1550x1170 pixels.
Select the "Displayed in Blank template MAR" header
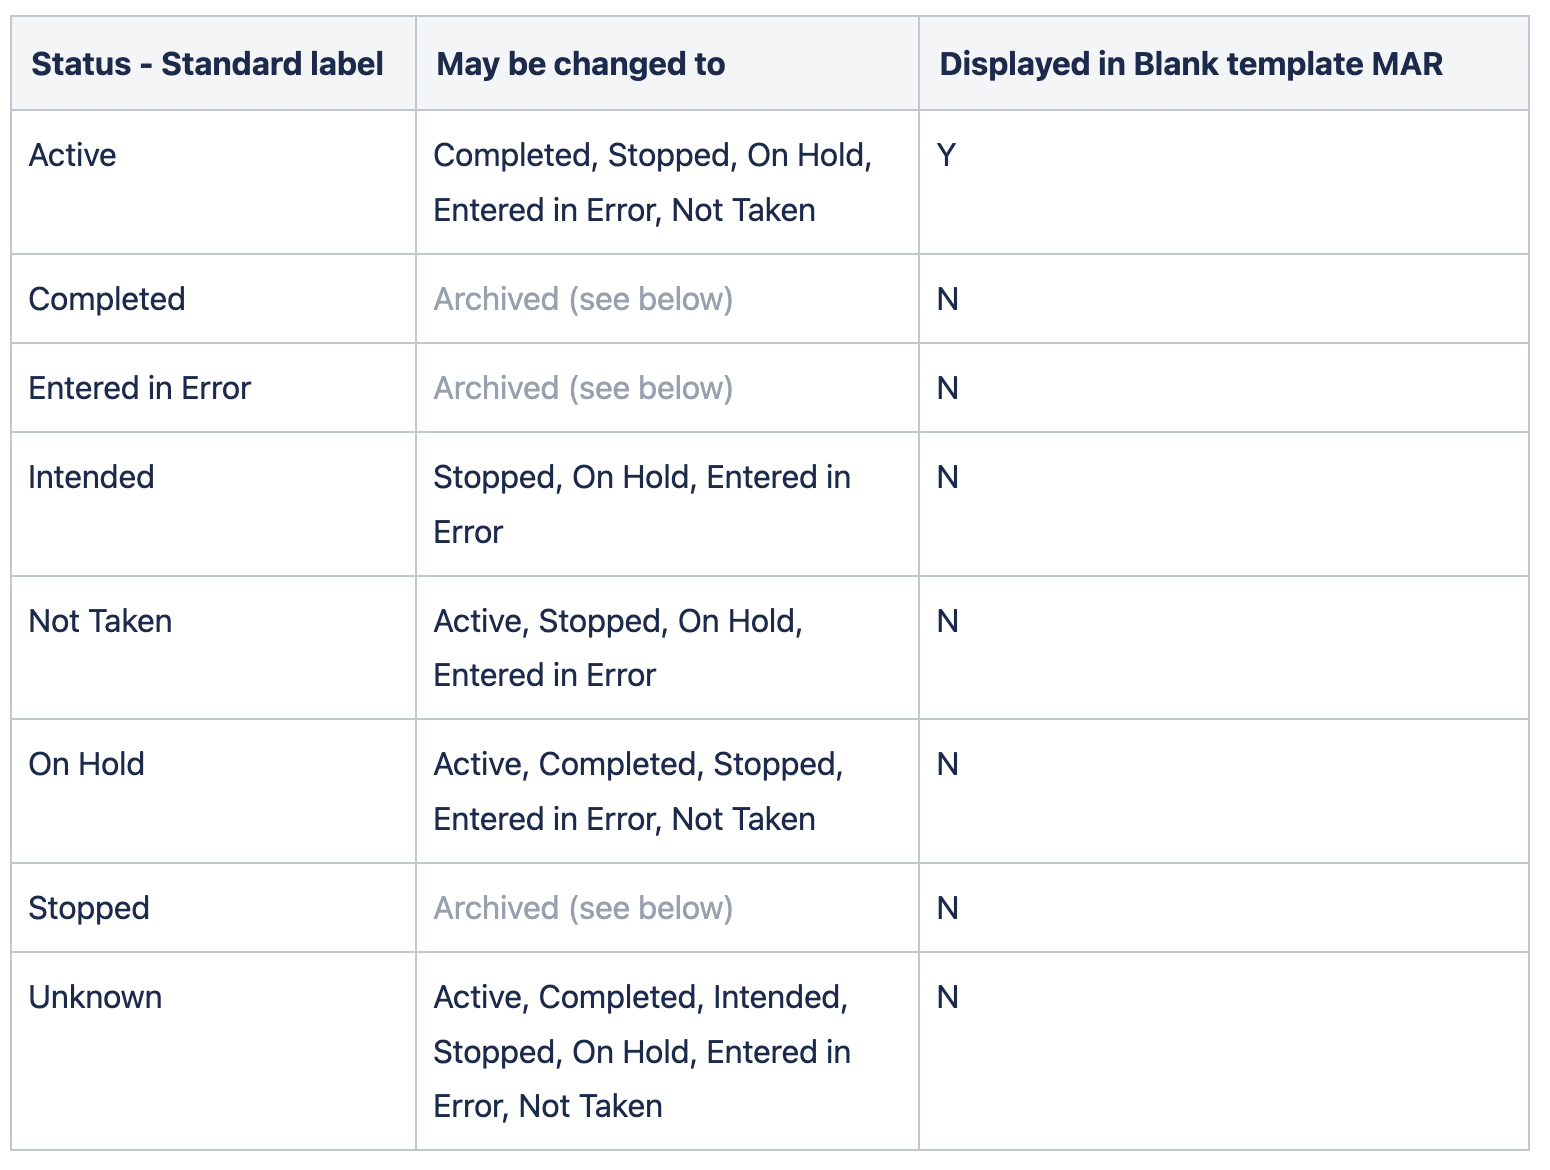click(1190, 64)
